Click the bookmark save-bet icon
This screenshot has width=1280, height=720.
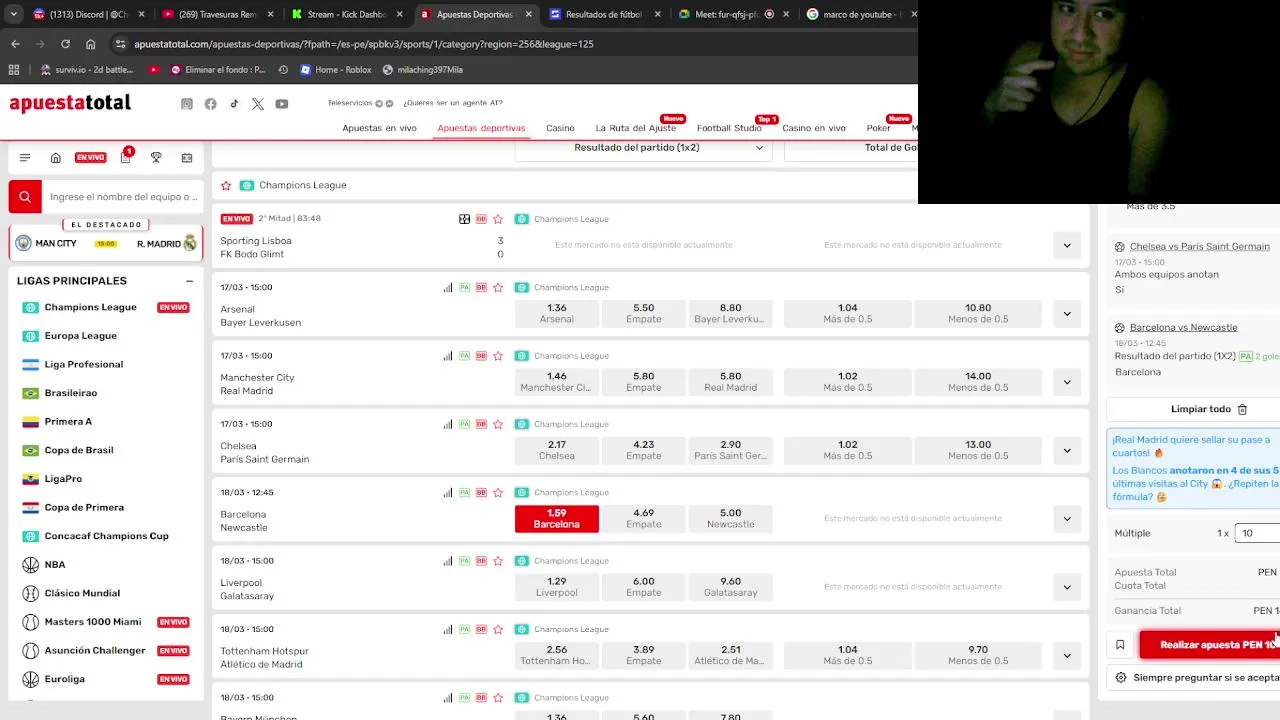point(1120,645)
